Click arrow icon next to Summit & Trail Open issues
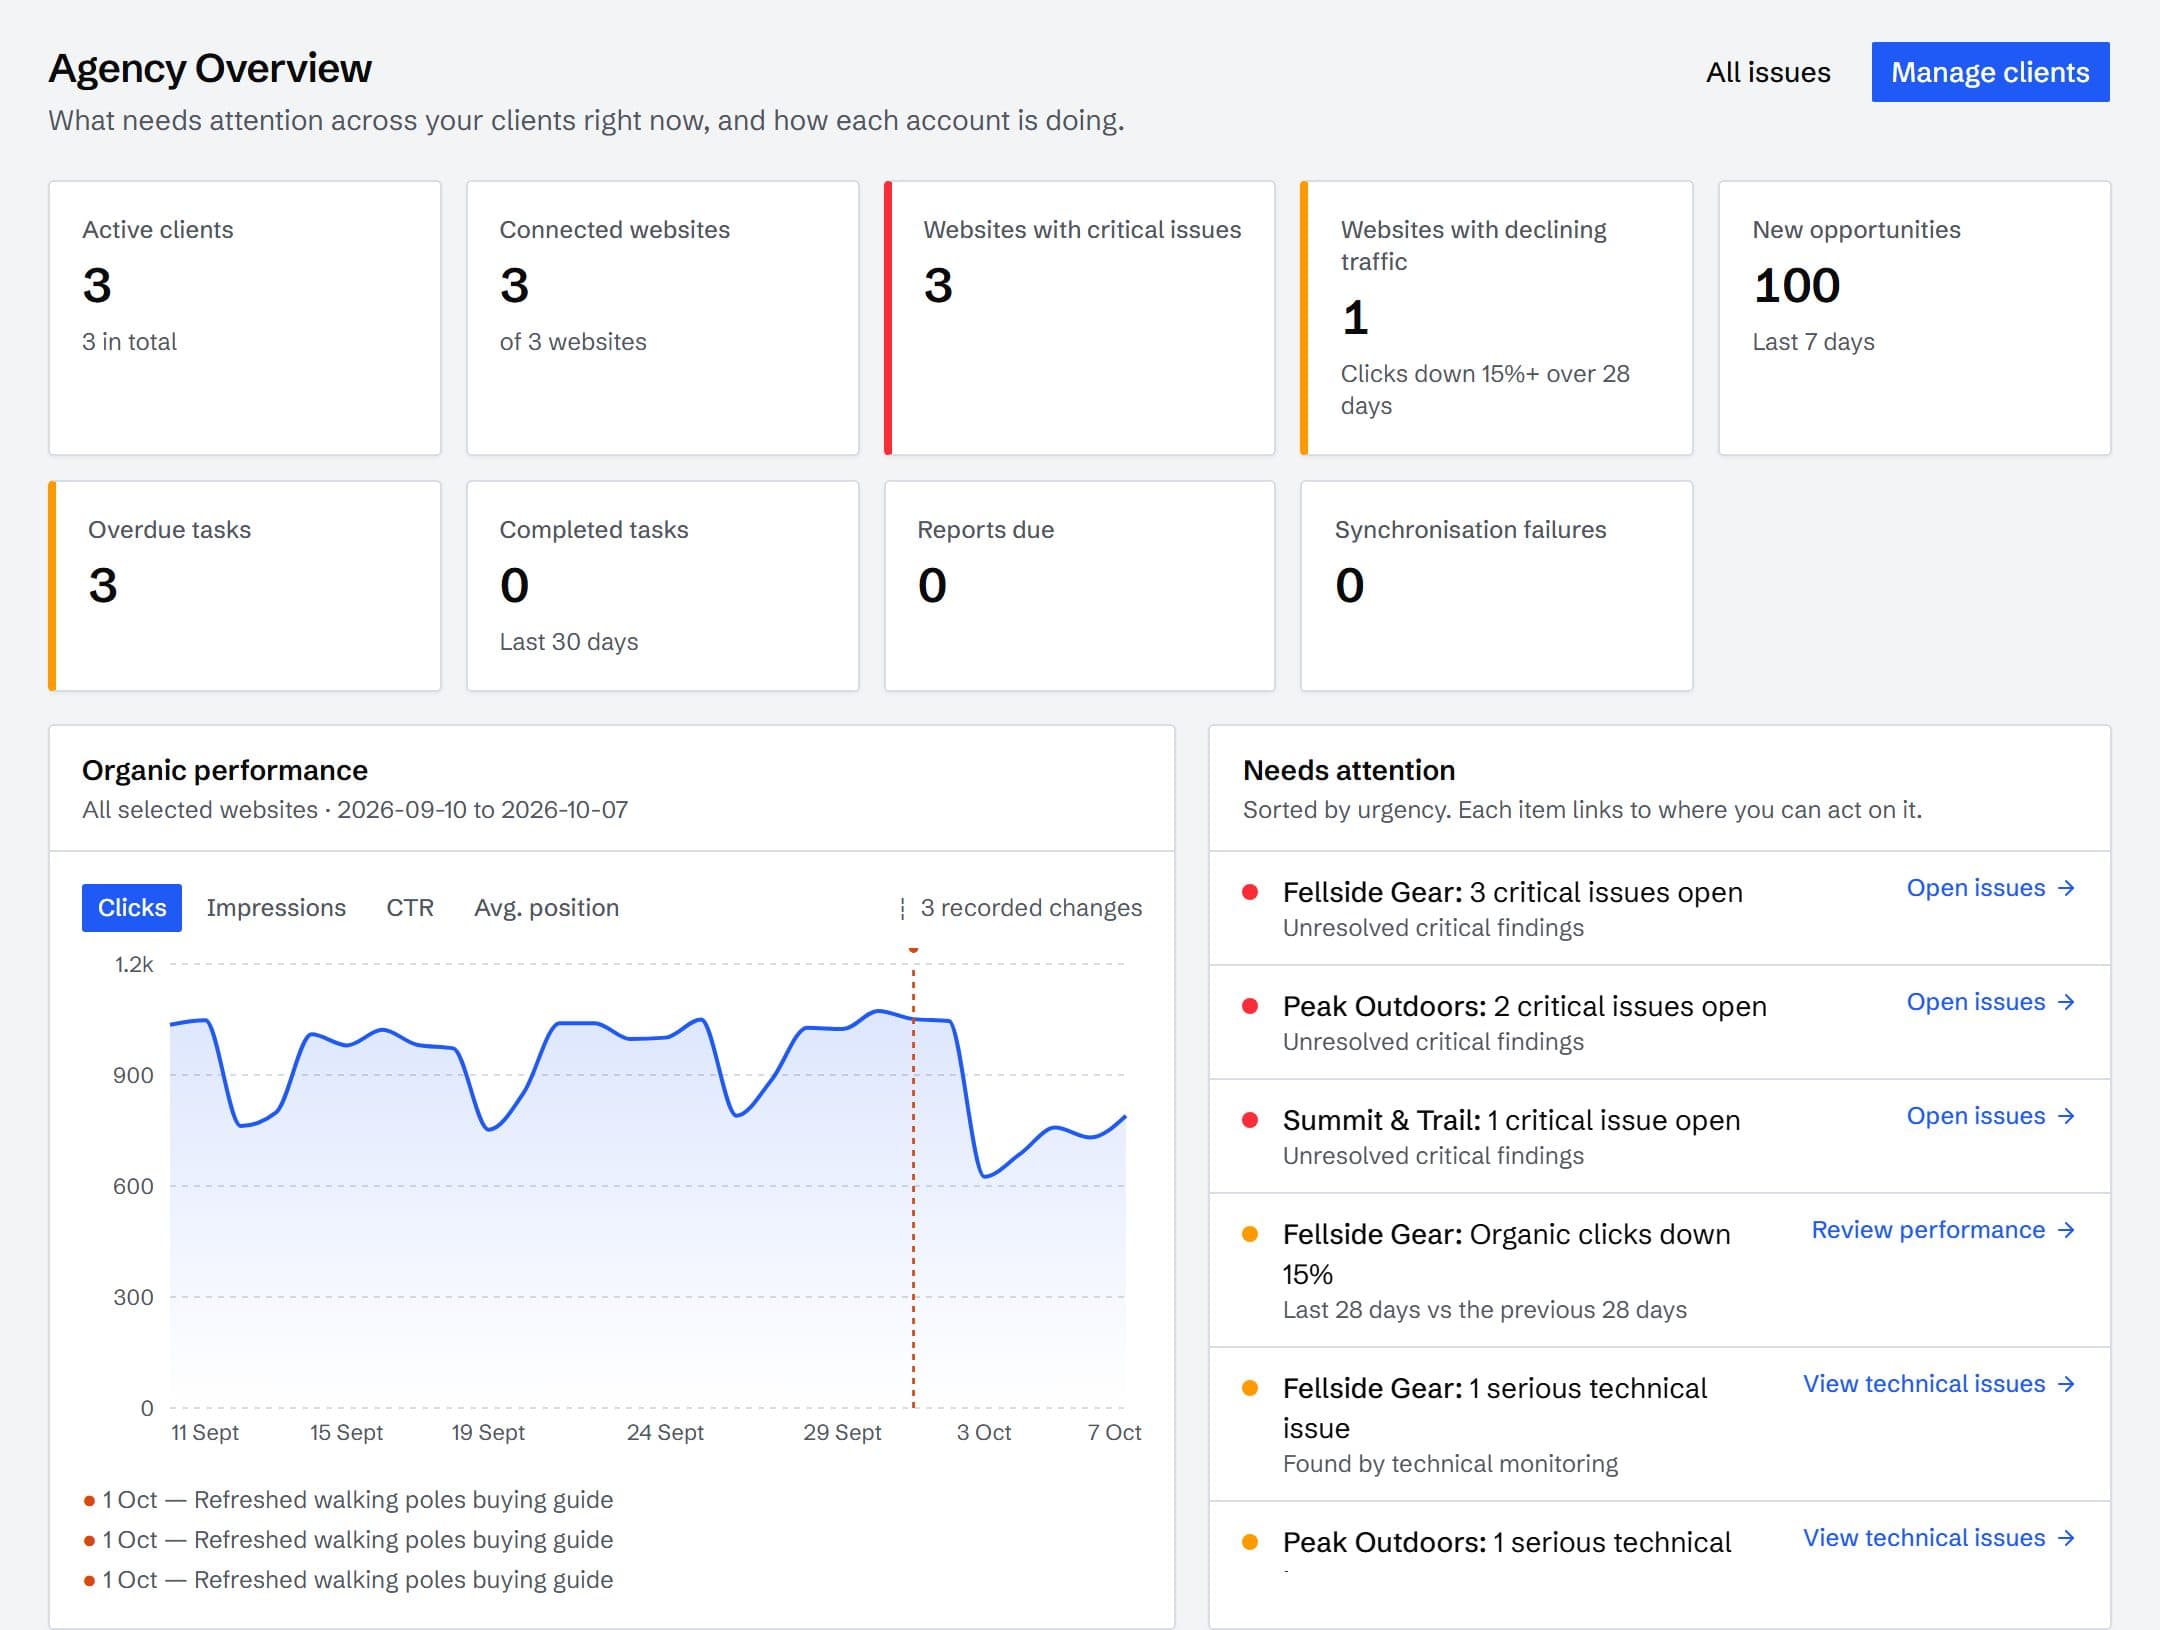 click(x=2066, y=1116)
